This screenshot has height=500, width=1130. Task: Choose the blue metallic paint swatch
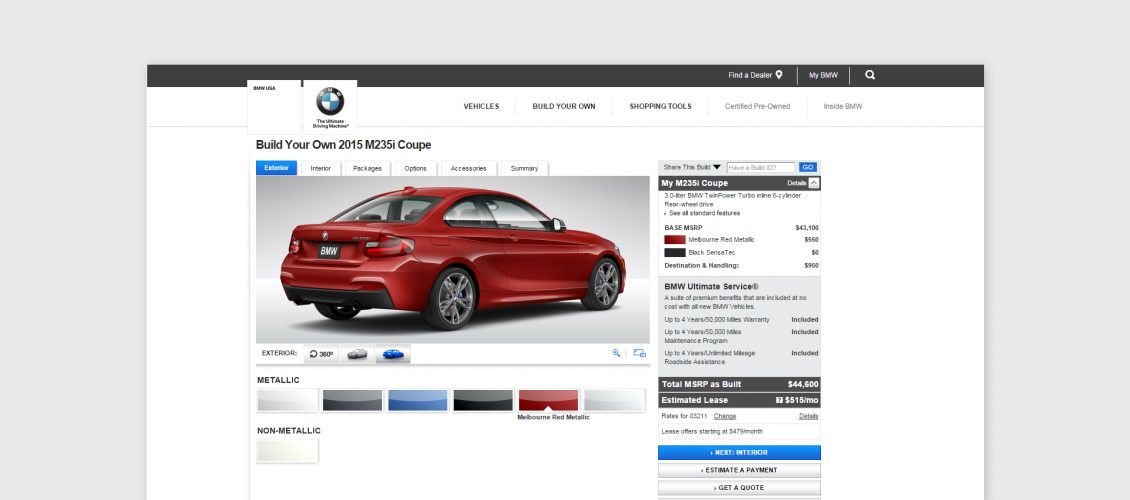pos(418,401)
